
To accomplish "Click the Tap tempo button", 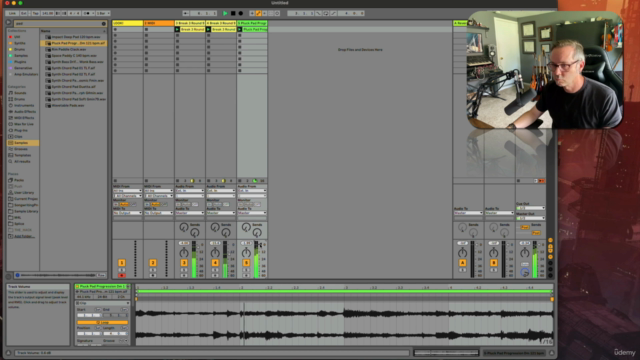I will tap(36, 13).
